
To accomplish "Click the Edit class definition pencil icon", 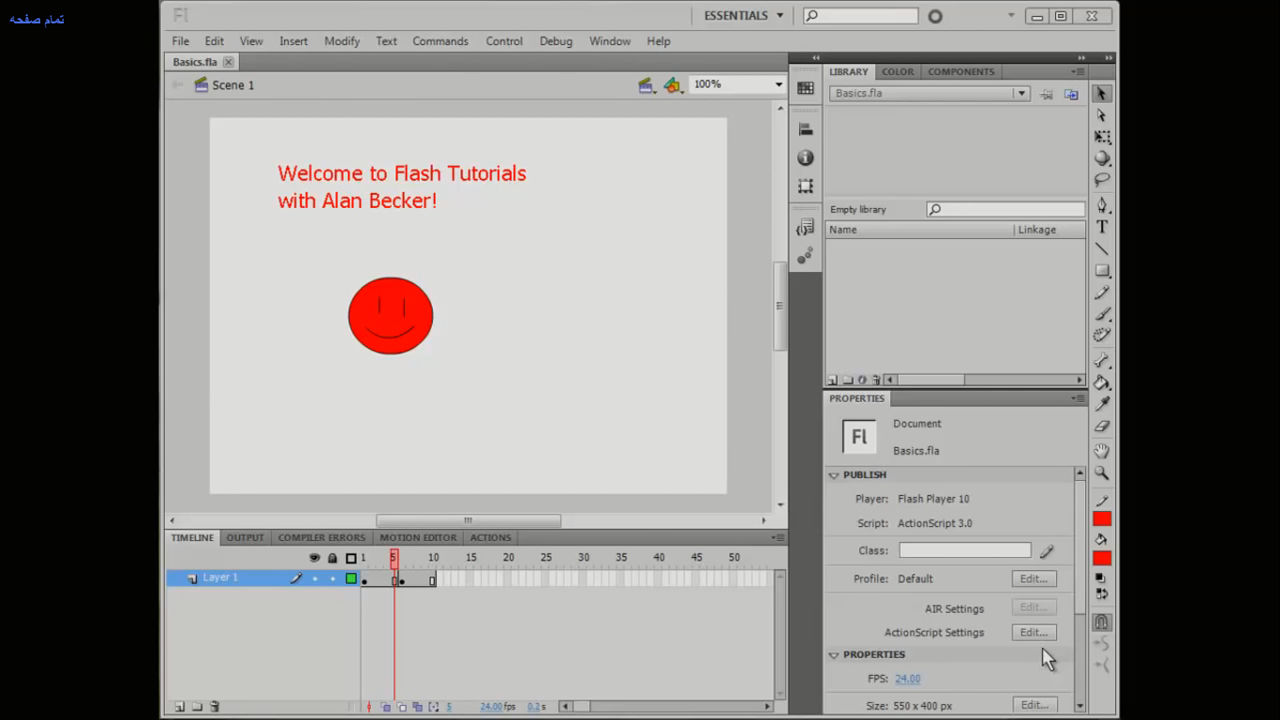I will coord(1046,551).
